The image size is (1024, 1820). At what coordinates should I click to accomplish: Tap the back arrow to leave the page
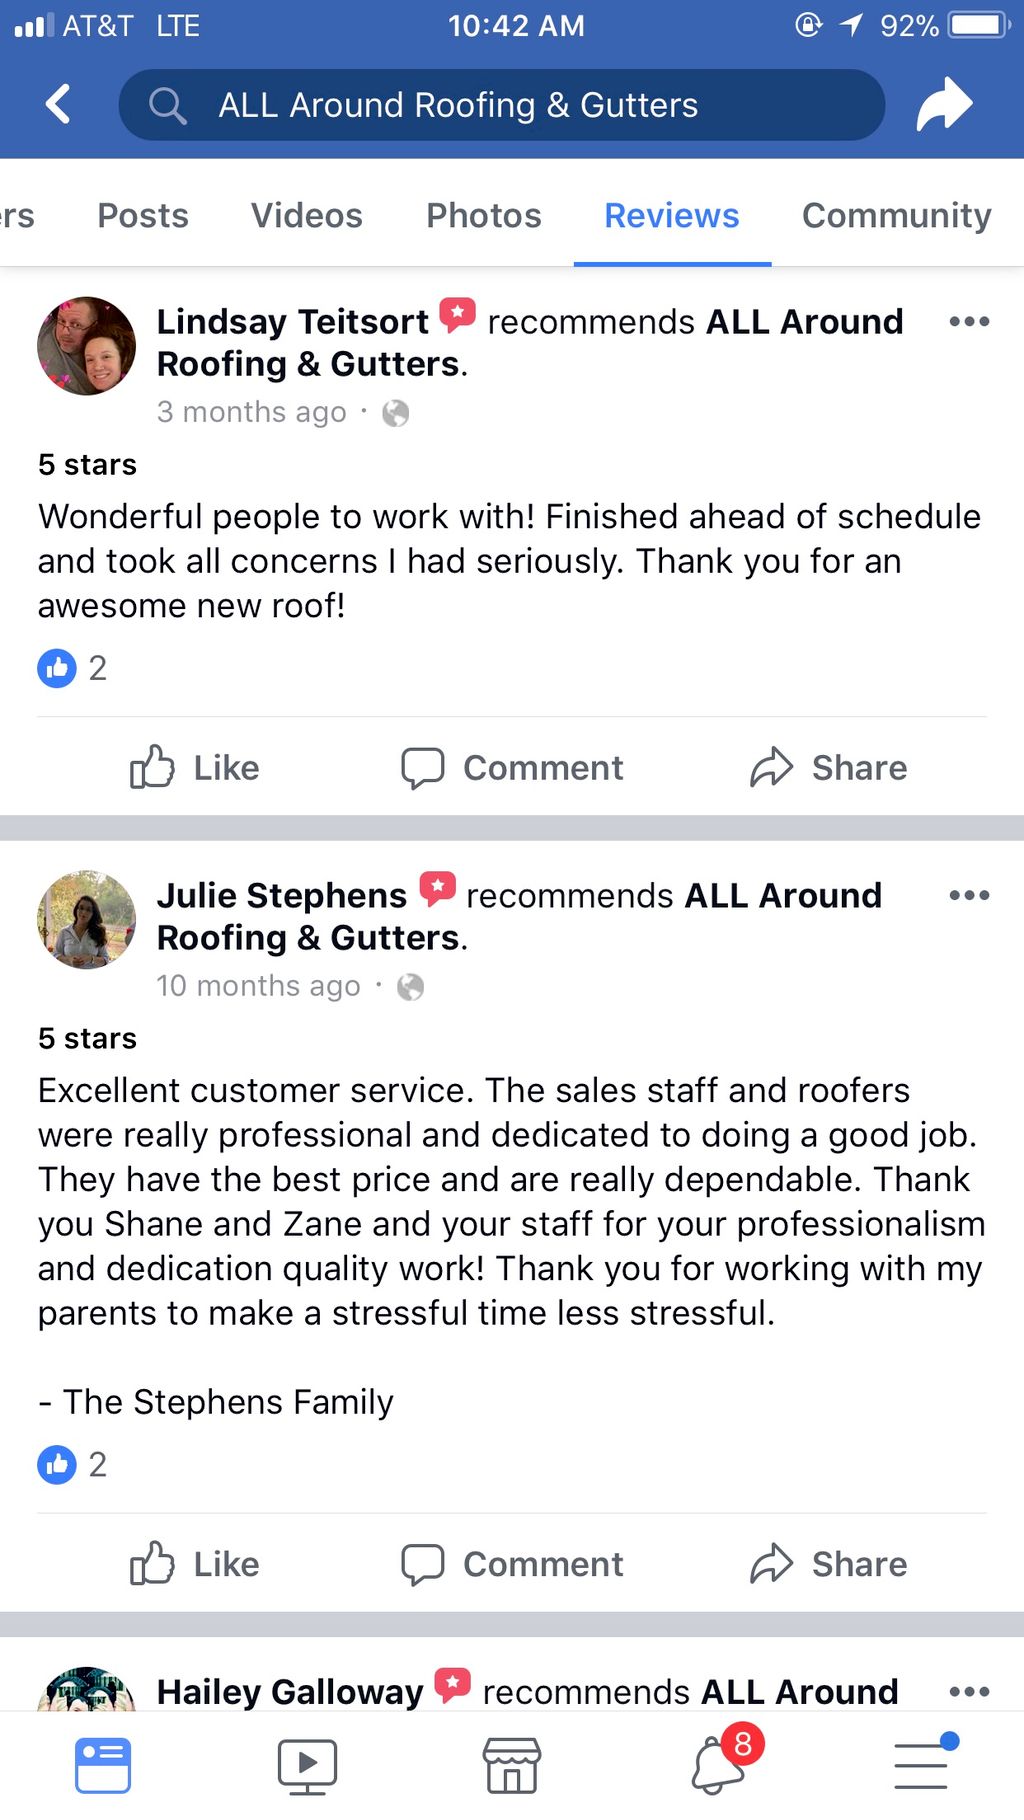57,104
